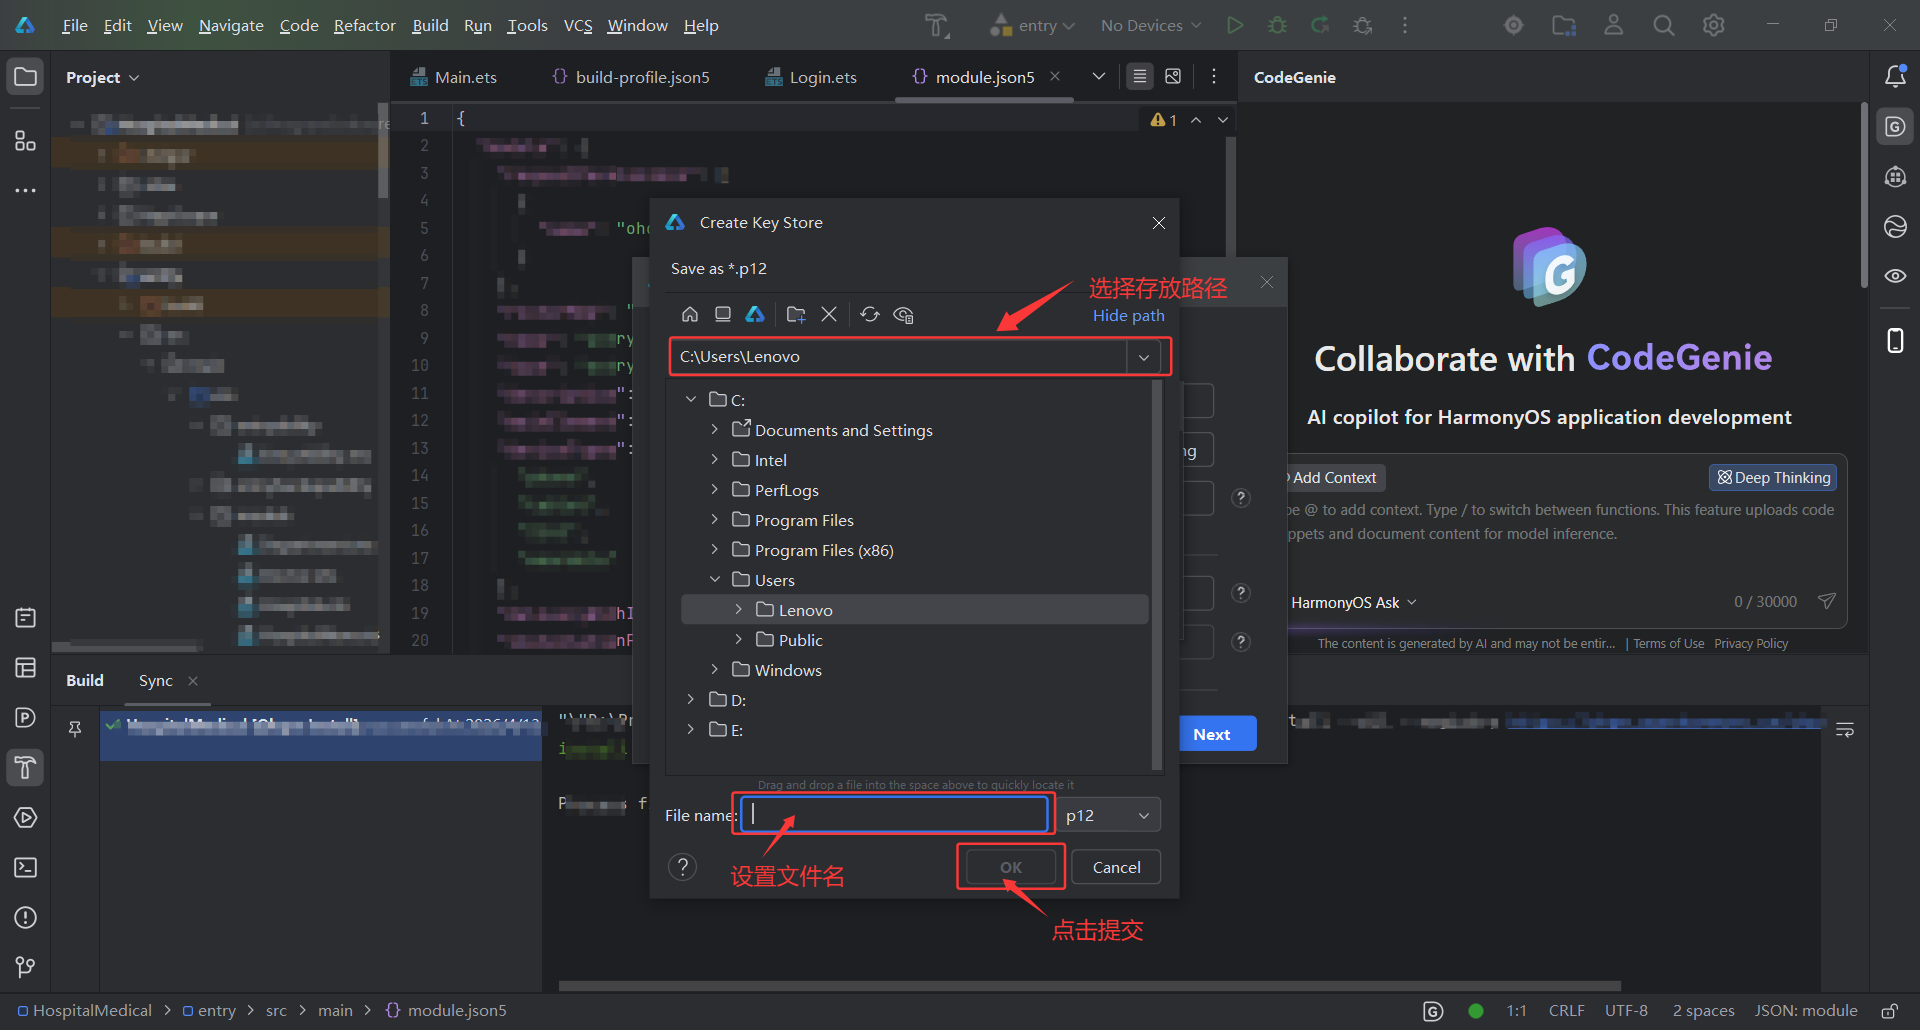Click delete X icon in file chooser toolbar

click(829, 314)
